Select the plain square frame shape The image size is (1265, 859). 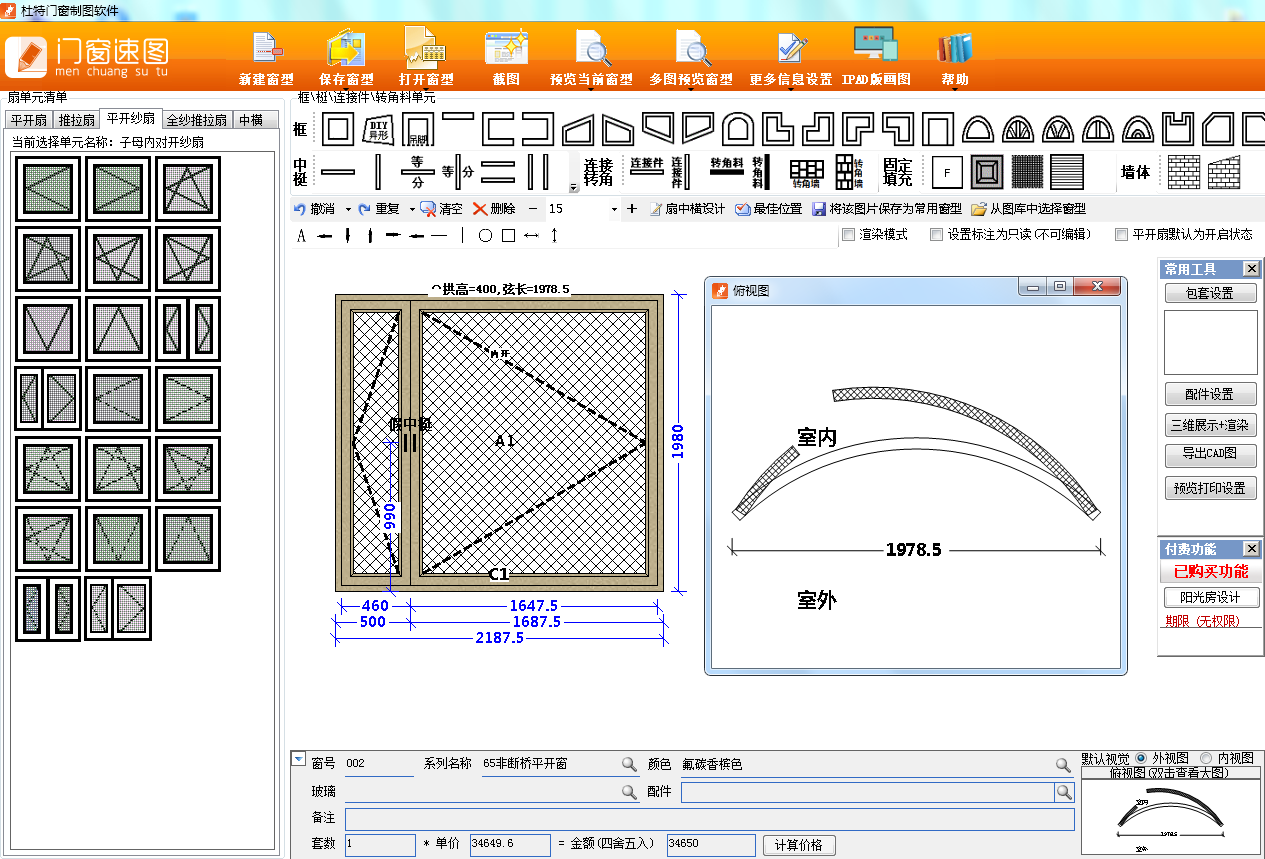coord(337,129)
